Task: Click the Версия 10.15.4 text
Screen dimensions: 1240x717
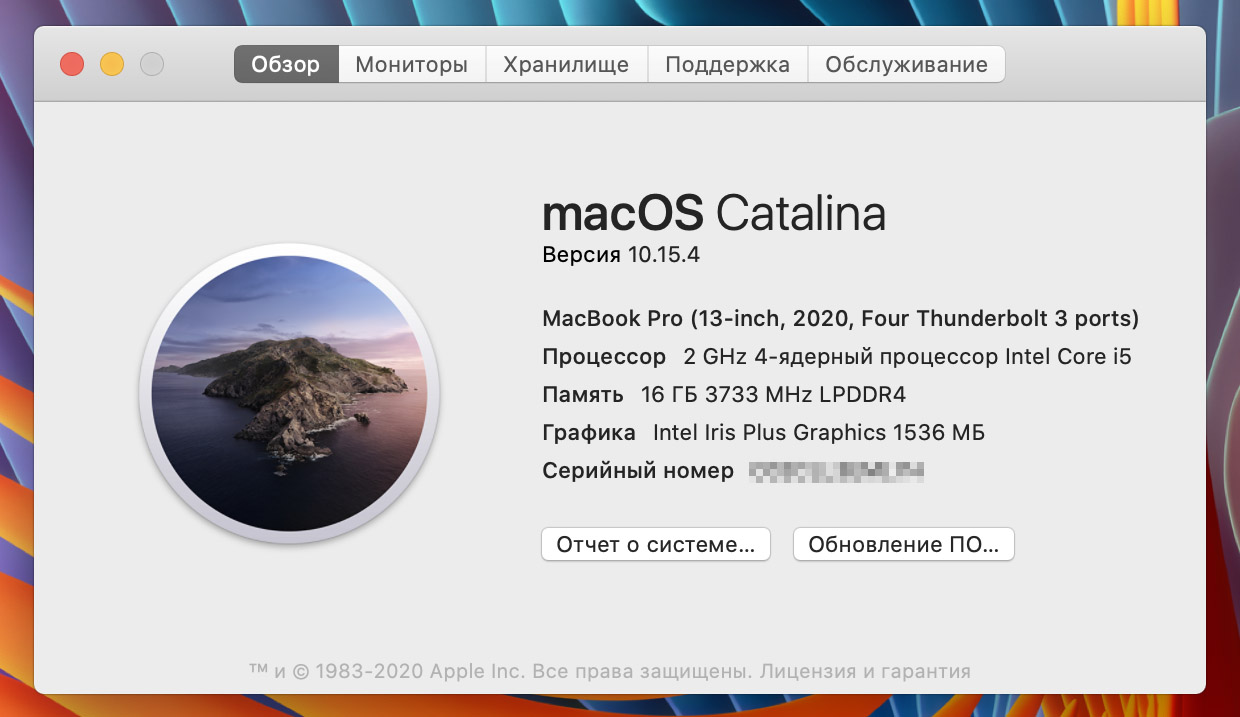Action: [x=621, y=255]
